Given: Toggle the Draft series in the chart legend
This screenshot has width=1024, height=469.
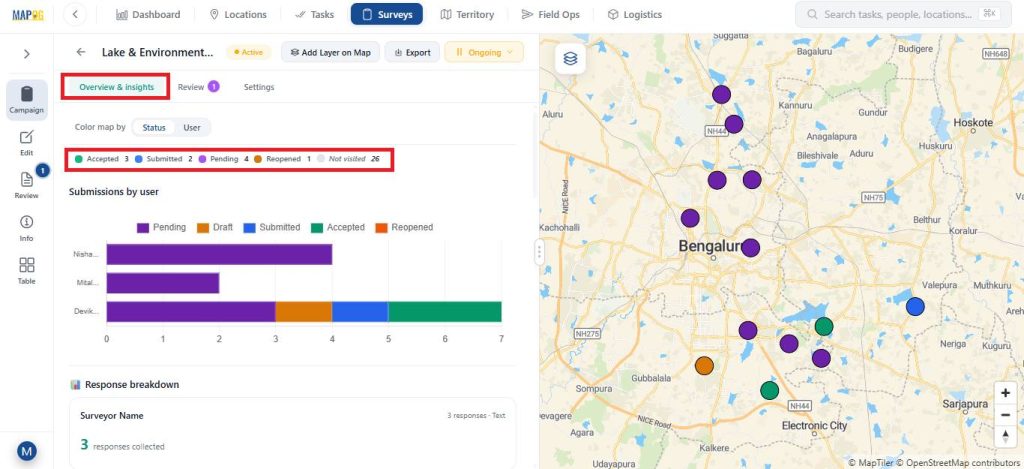Looking at the screenshot, I should (x=215, y=227).
